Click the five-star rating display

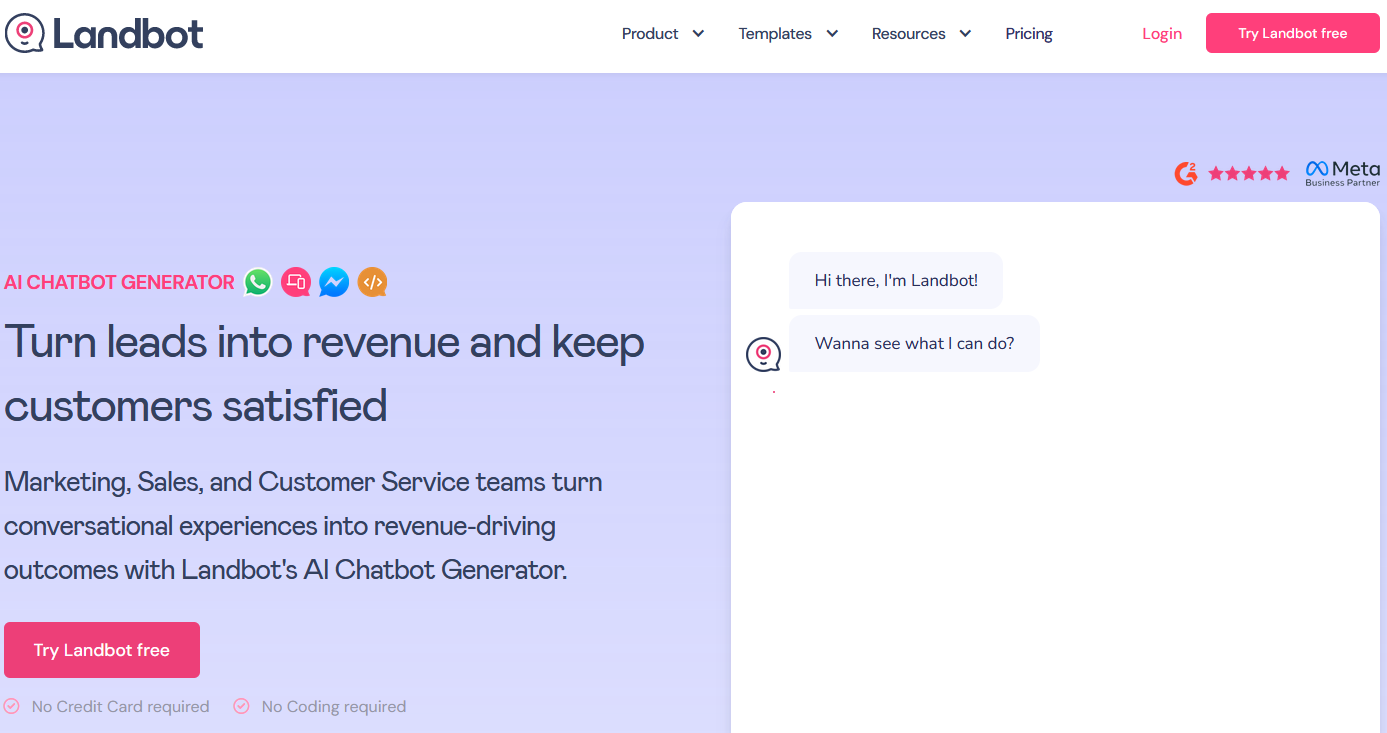coord(1249,173)
